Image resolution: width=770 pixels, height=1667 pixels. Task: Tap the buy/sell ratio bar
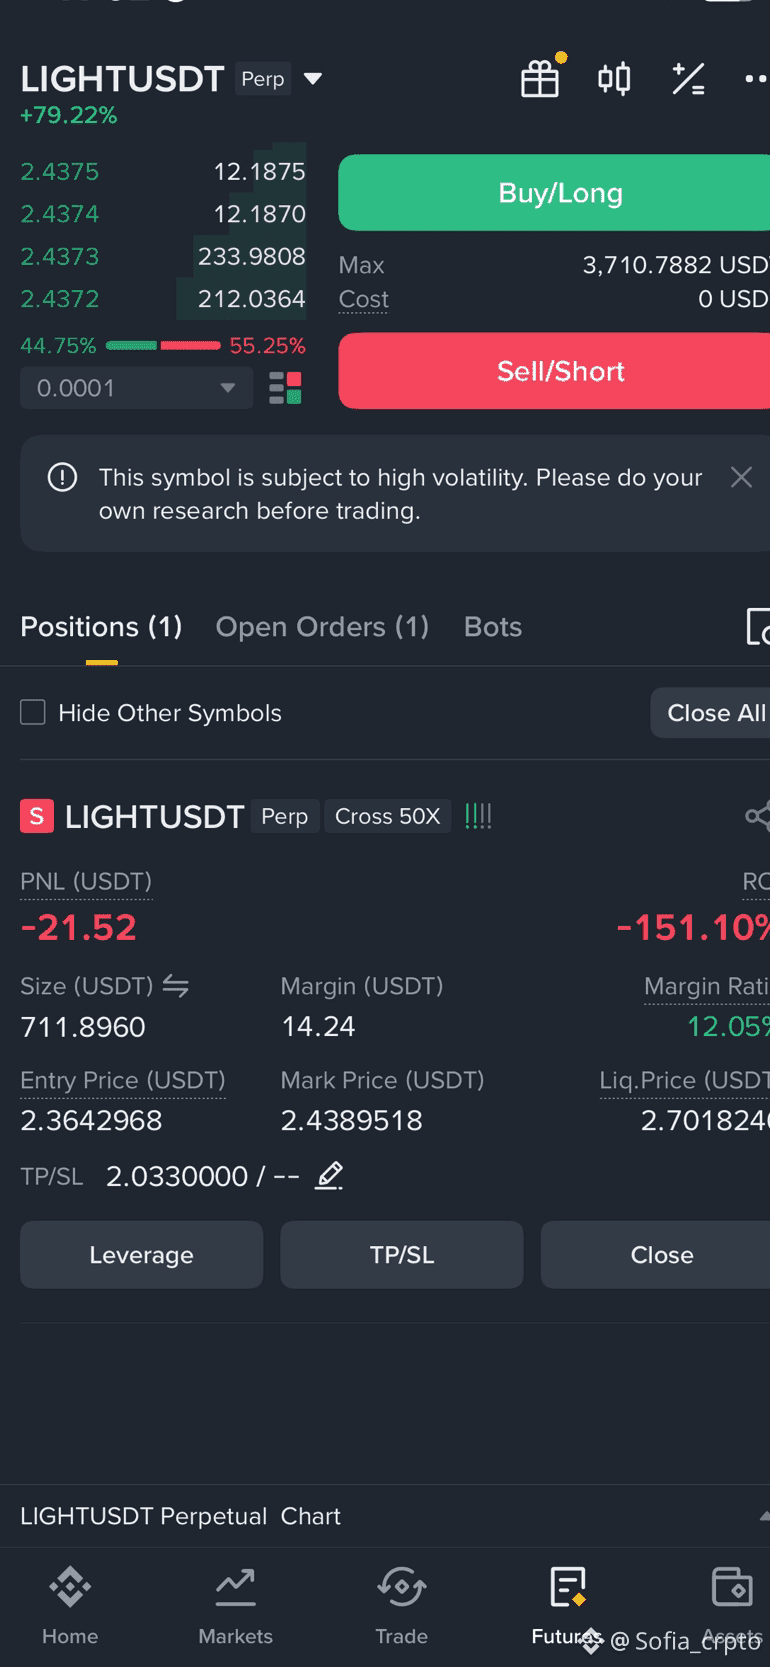click(163, 346)
